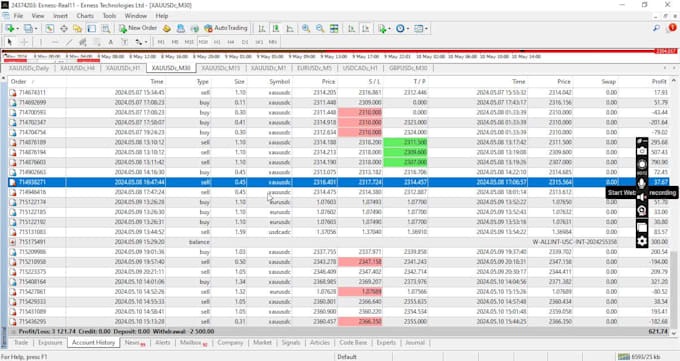Select the Trendline drawing tool

[69, 42]
